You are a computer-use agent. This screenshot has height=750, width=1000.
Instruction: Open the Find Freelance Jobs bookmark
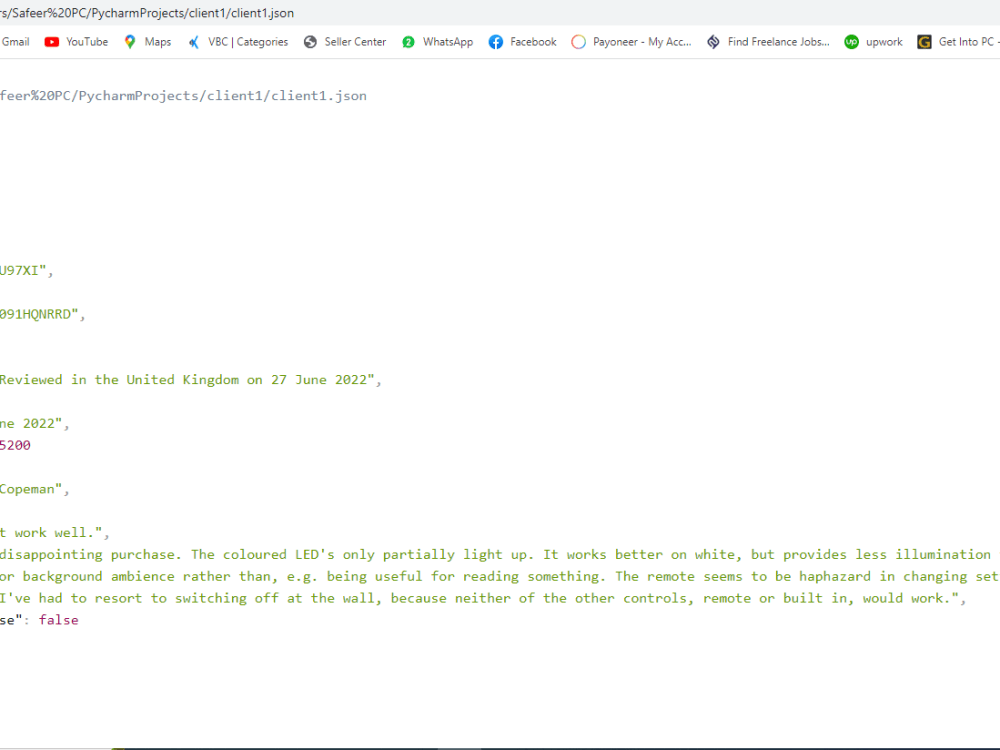click(x=712, y=41)
